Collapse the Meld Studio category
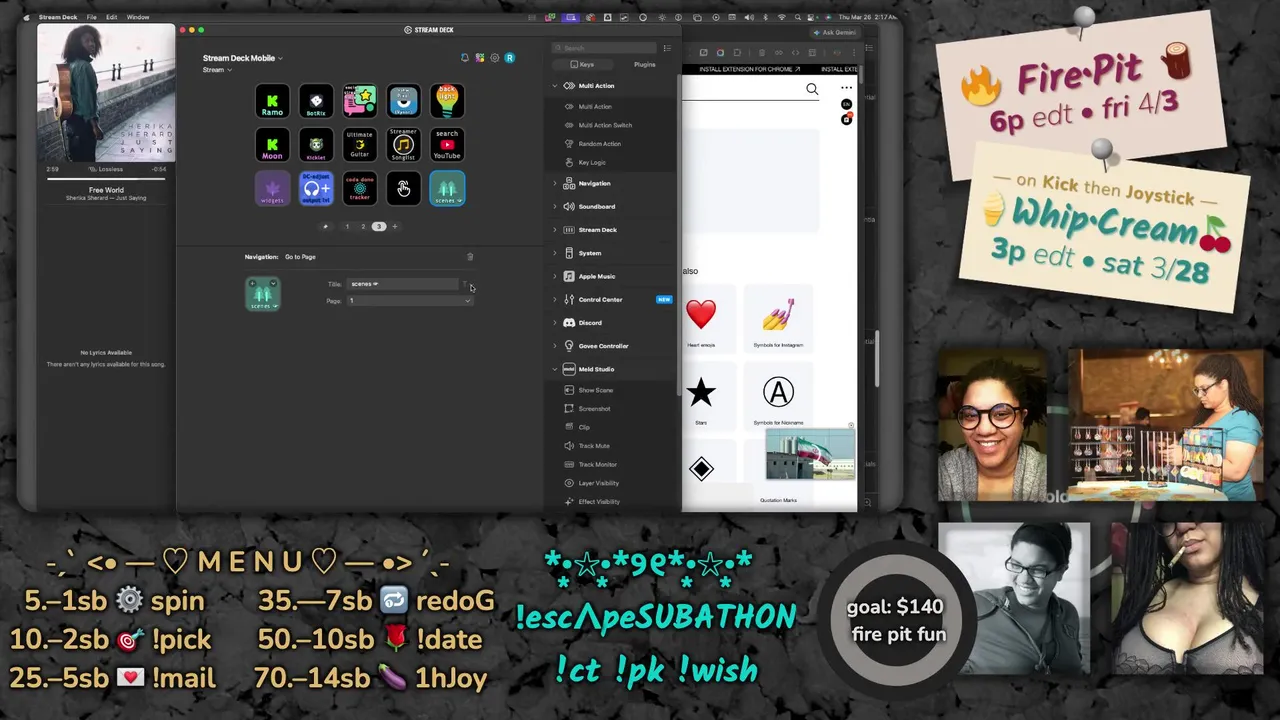Image resolution: width=1280 pixels, height=720 pixels. tap(555, 369)
